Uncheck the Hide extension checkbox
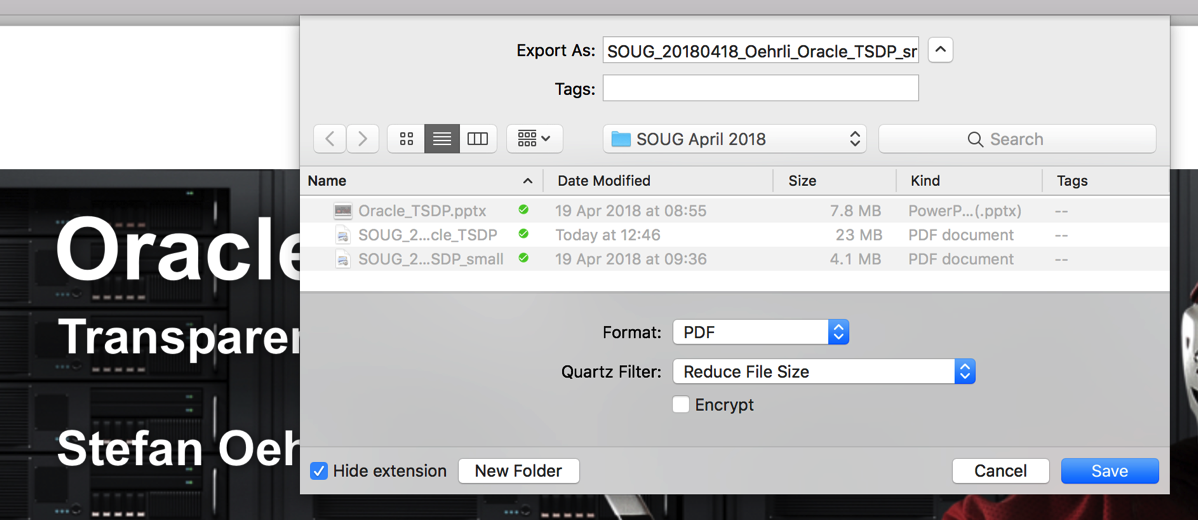Image resolution: width=1198 pixels, height=520 pixels. pyautogui.click(x=319, y=470)
